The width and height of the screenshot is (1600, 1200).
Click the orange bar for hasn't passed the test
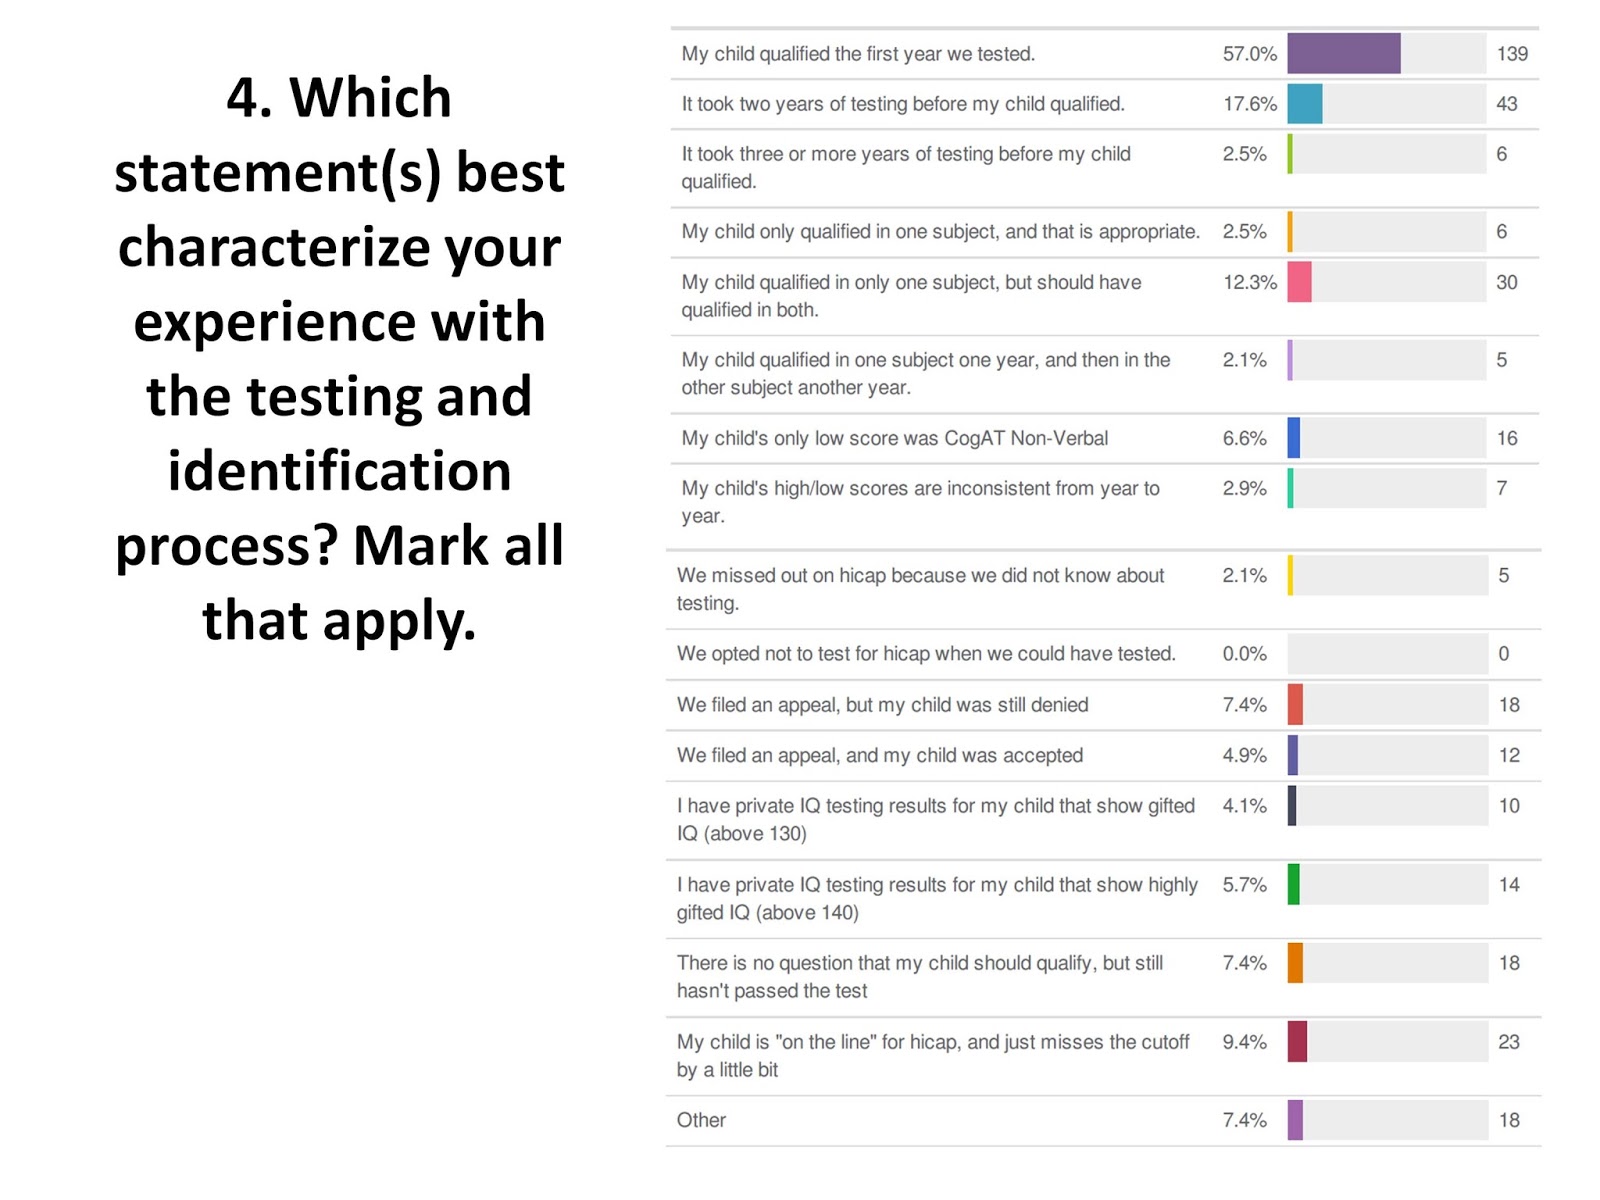pyautogui.click(x=1295, y=963)
